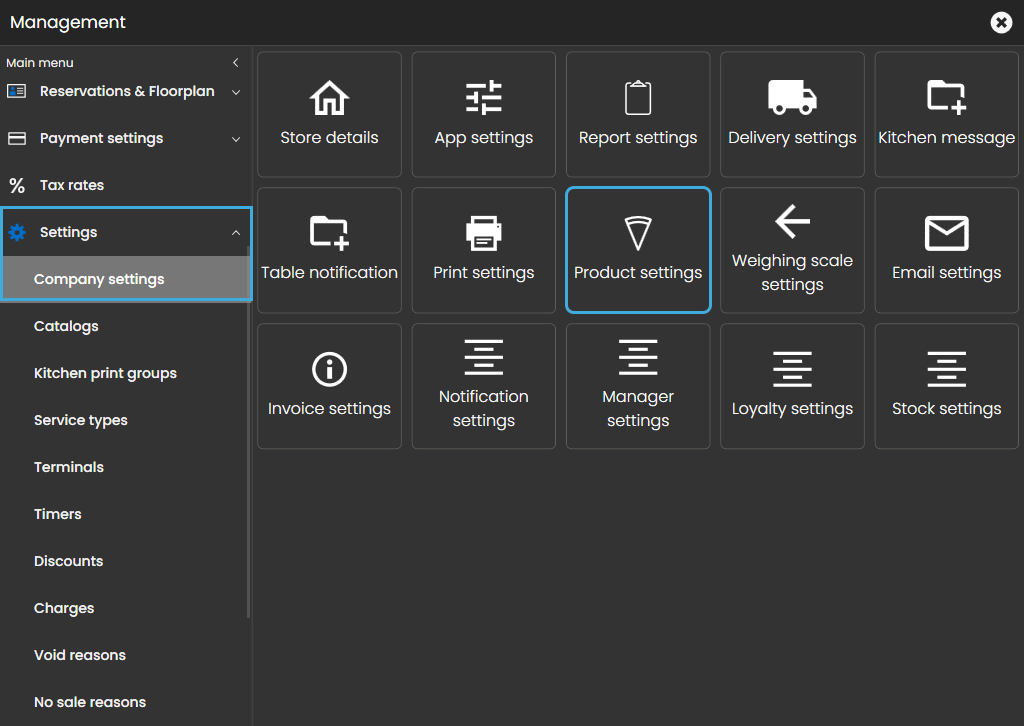This screenshot has height=726, width=1024.
Task: Close the Management window
Action: click(x=1001, y=22)
